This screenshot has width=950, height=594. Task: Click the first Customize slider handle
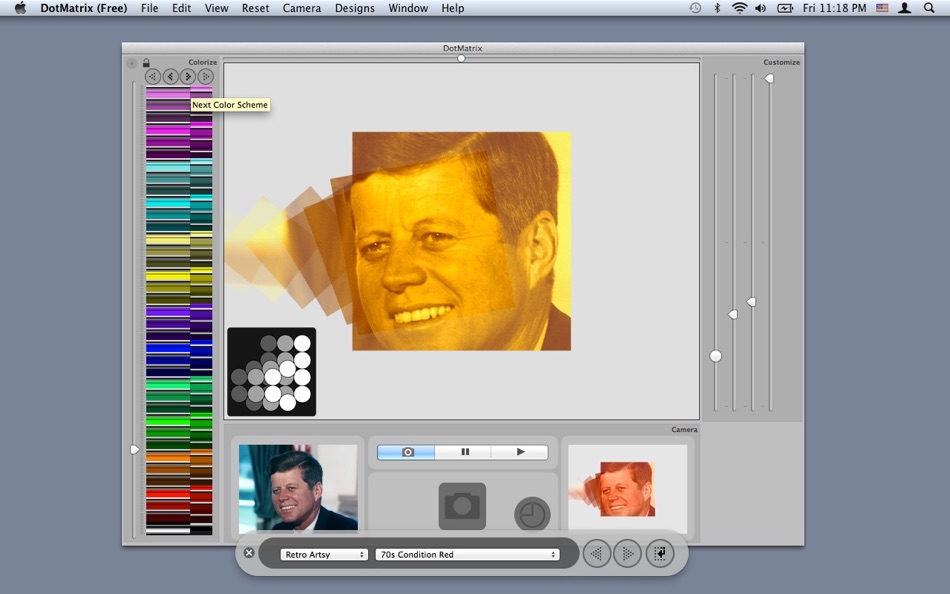716,356
